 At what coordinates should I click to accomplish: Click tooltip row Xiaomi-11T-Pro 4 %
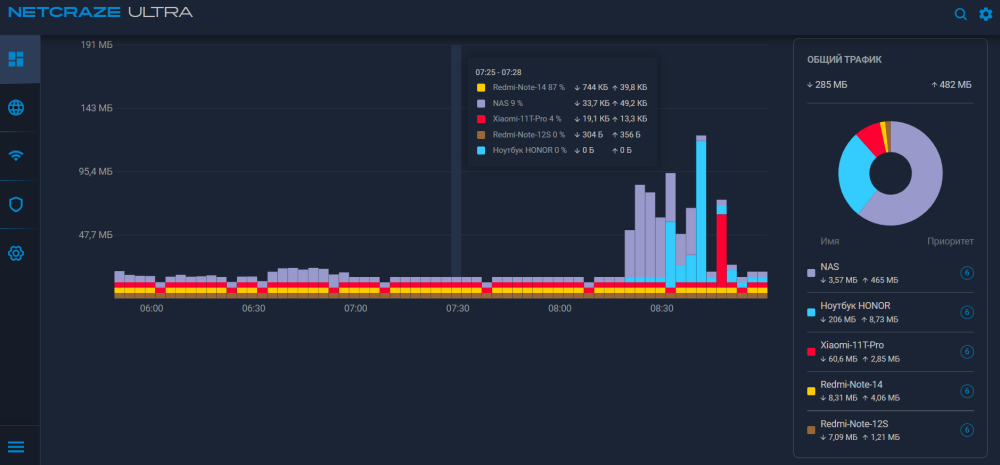(x=562, y=119)
